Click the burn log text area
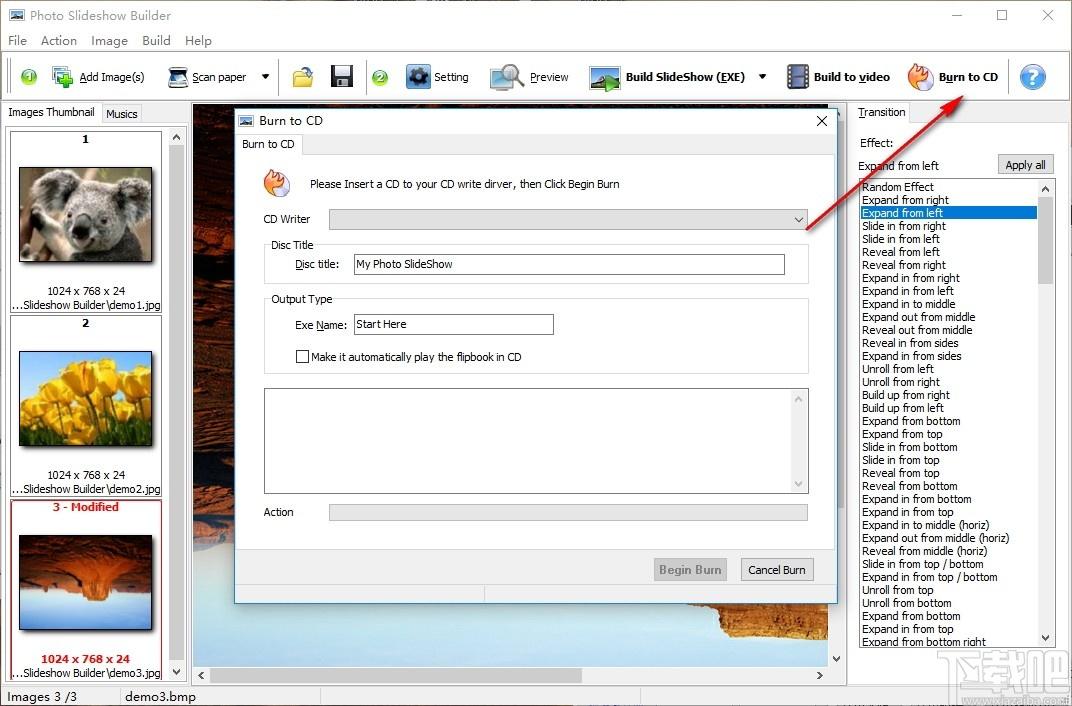The width and height of the screenshot is (1072, 706). tap(536, 441)
